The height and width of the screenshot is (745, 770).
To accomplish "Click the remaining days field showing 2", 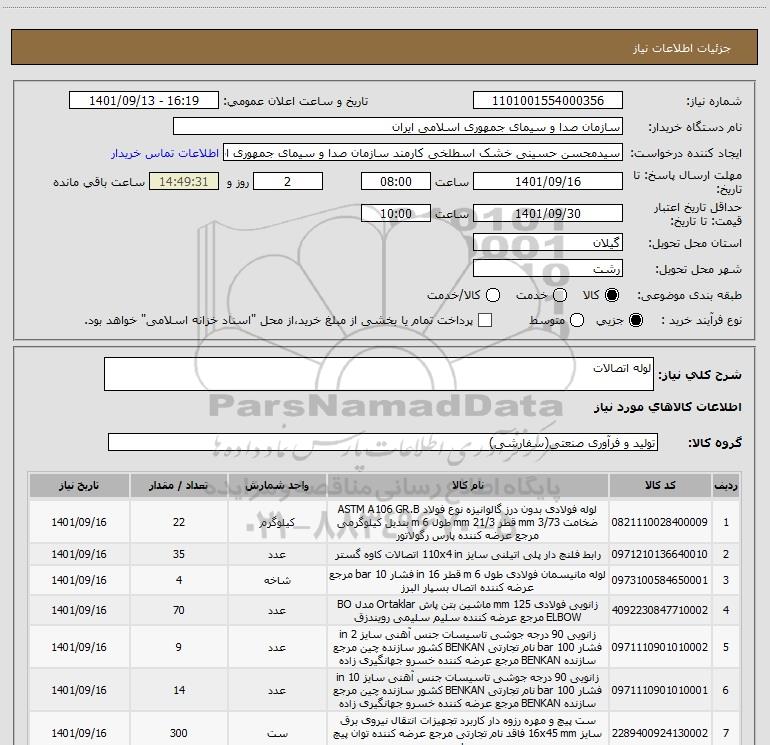I will click(288, 182).
